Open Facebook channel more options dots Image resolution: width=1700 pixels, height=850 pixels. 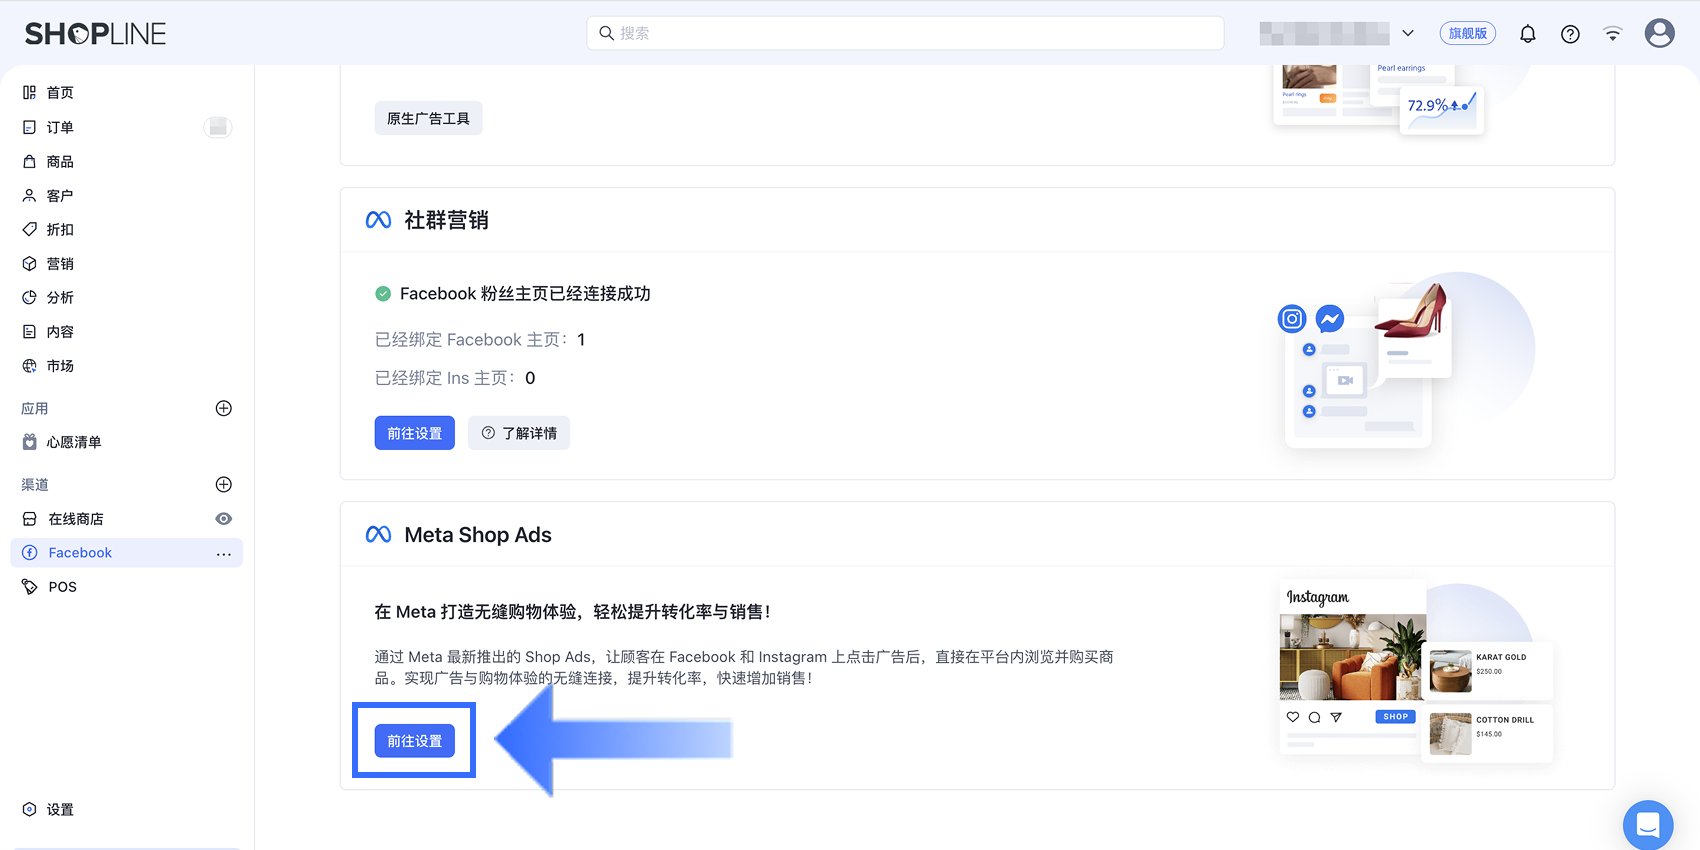pos(224,553)
